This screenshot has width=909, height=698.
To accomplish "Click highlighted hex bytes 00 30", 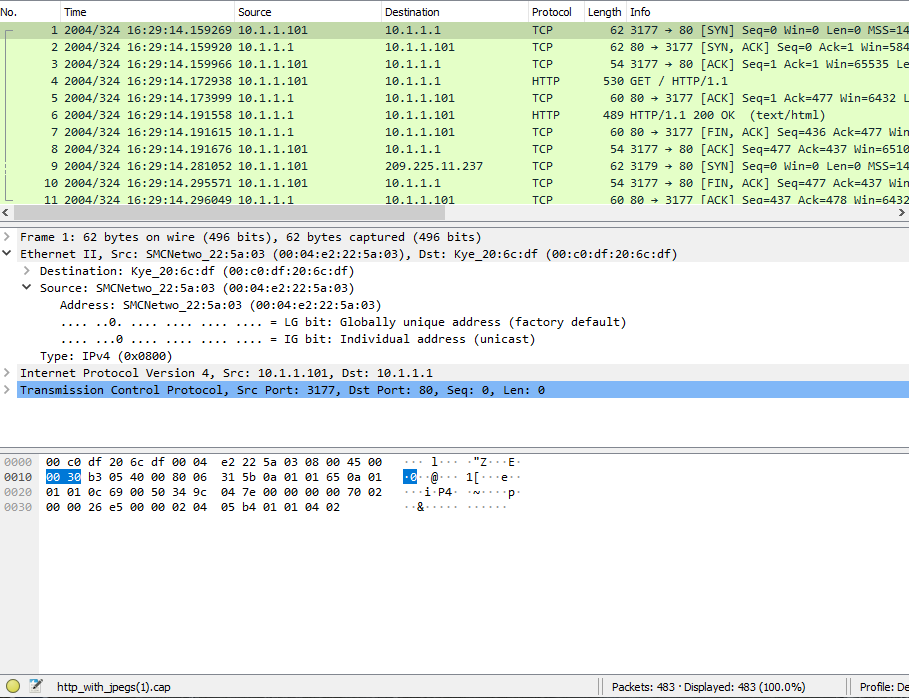I will coord(63,477).
